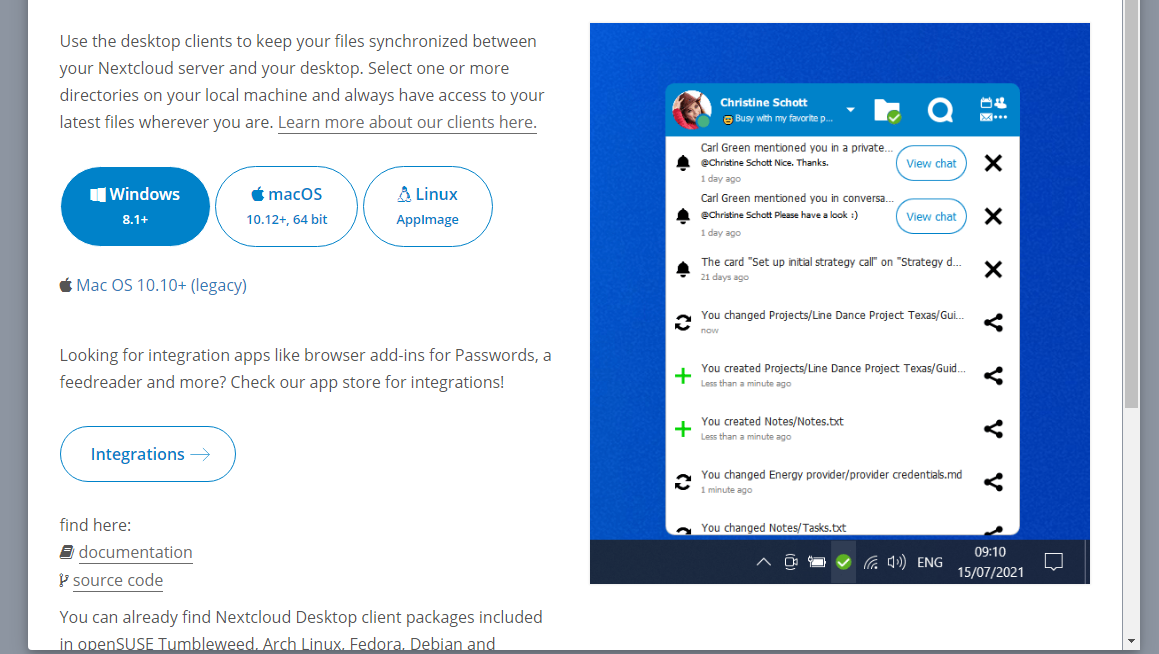The width and height of the screenshot is (1159, 654).
Task: Click View chat for the "Please have a look" mention
Action: (931, 217)
